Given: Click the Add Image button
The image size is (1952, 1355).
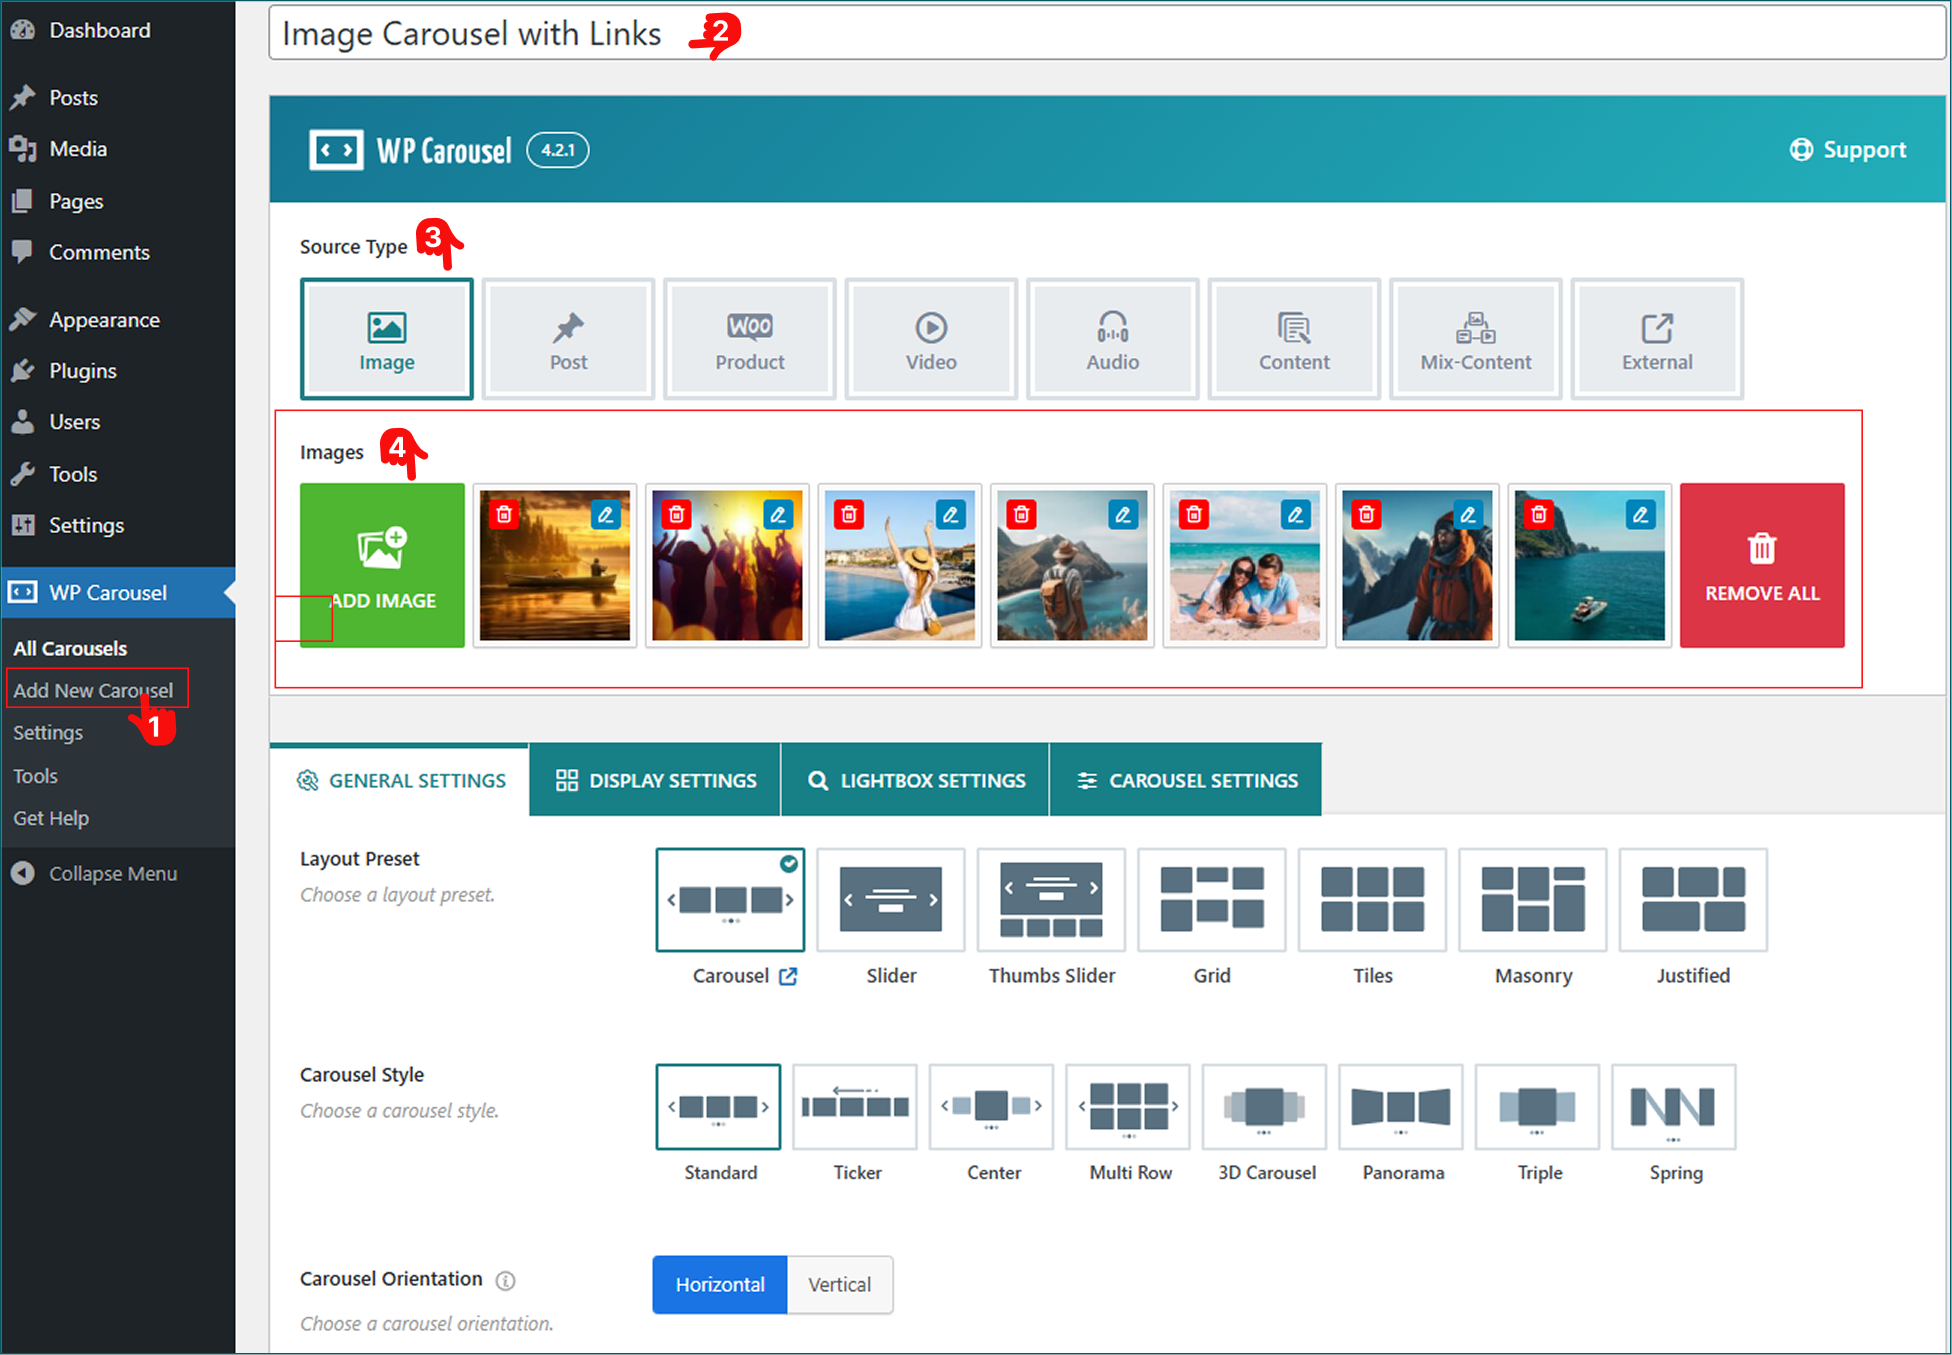Looking at the screenshot, I should click(382, 565).
